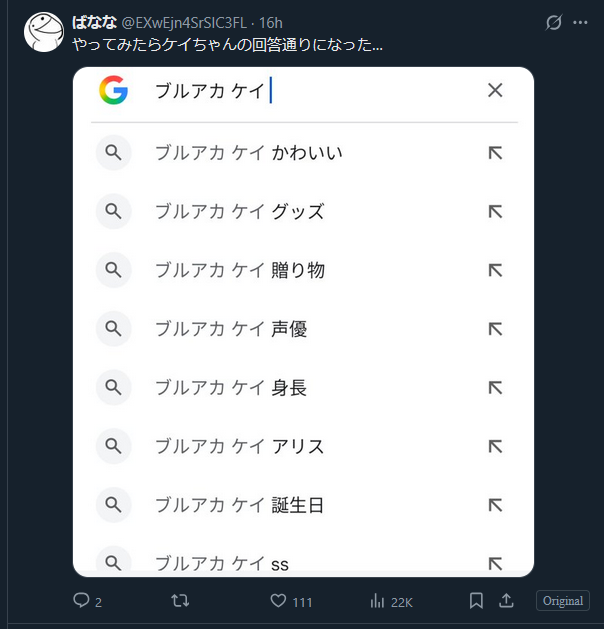Open the three-dot more options menu
Viewport: 604px width, 629px height.
[580, 22]
